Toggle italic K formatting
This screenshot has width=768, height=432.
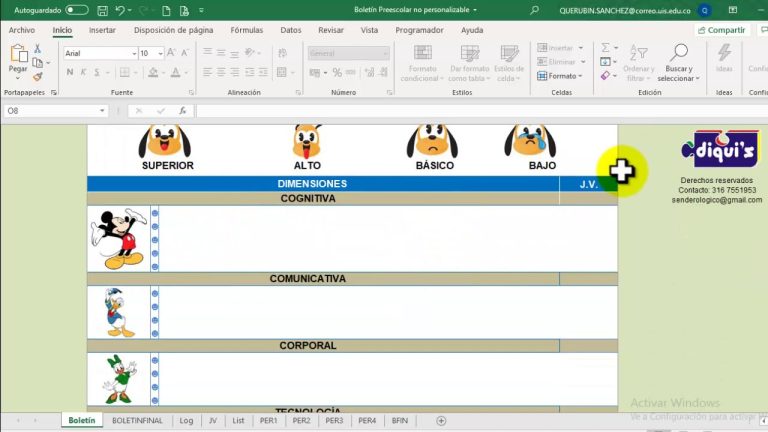83,72
